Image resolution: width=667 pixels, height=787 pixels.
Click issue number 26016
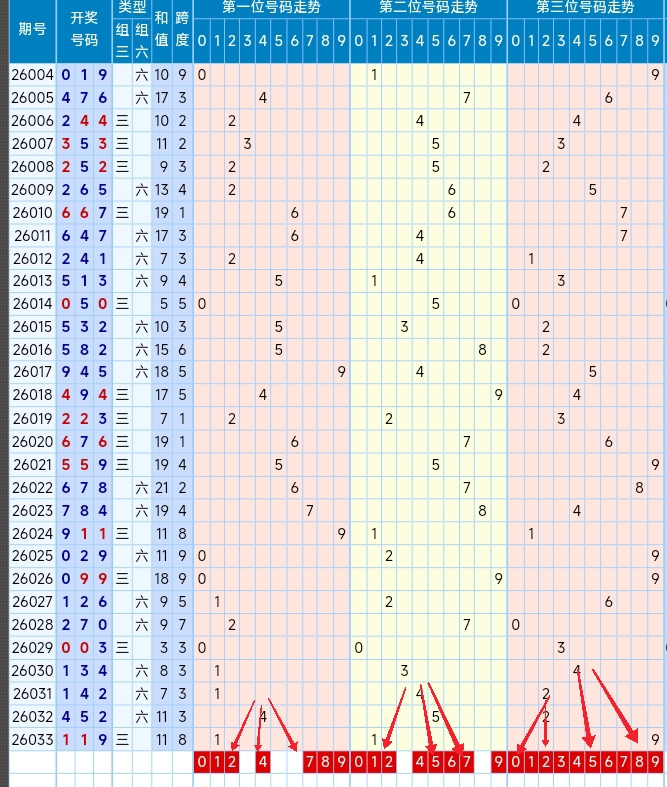click(x=33, y=349)
